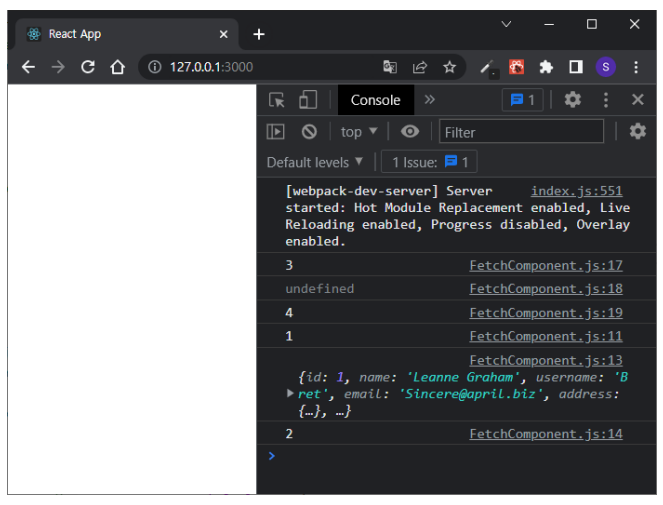The height and width of the screenshot is (505, 663).
Task: Select the 'undefined' console log entry
Action: 320,289
